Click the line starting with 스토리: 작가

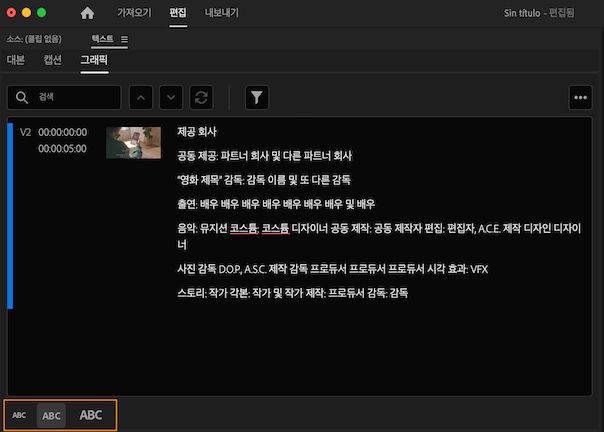pyautogui.click(x=292, y=293)
